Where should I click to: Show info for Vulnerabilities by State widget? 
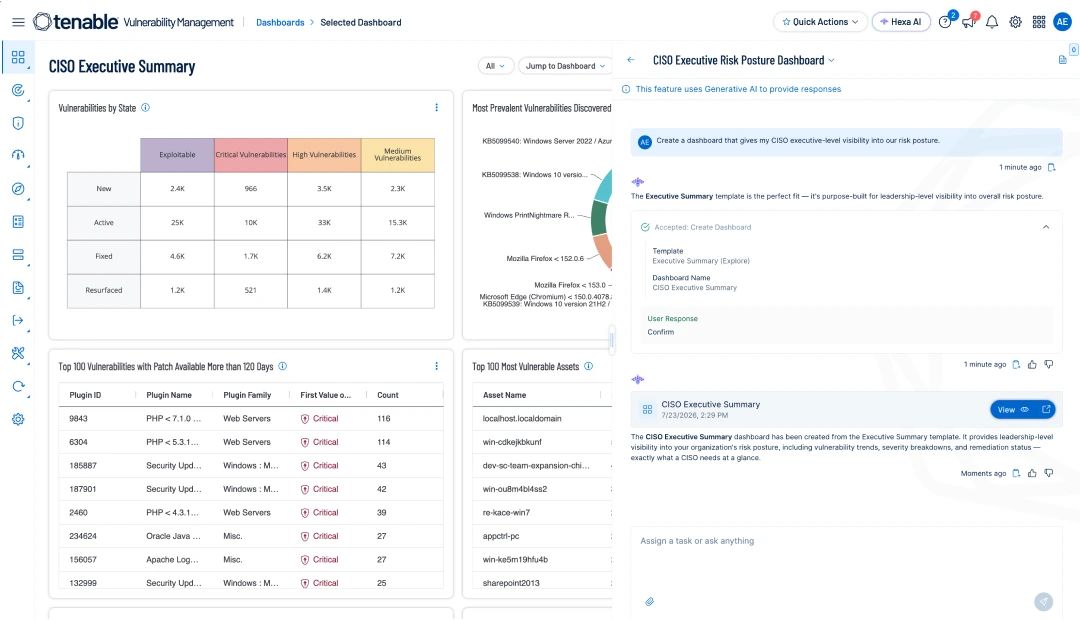click(x=145, y=107)
